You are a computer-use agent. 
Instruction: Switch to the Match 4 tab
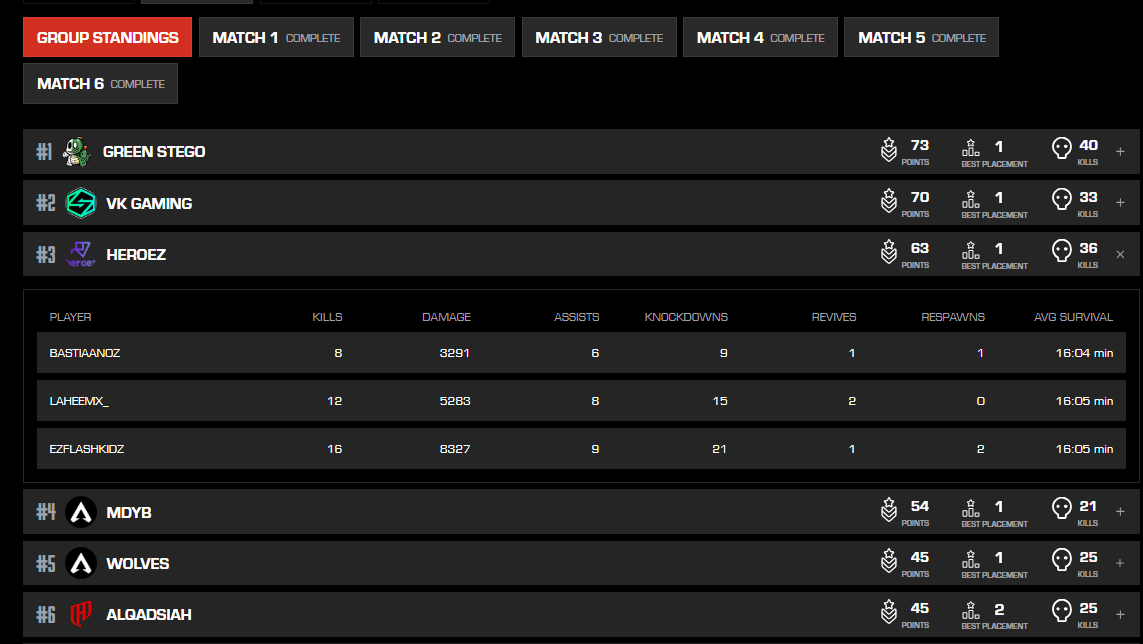[760, 37]
